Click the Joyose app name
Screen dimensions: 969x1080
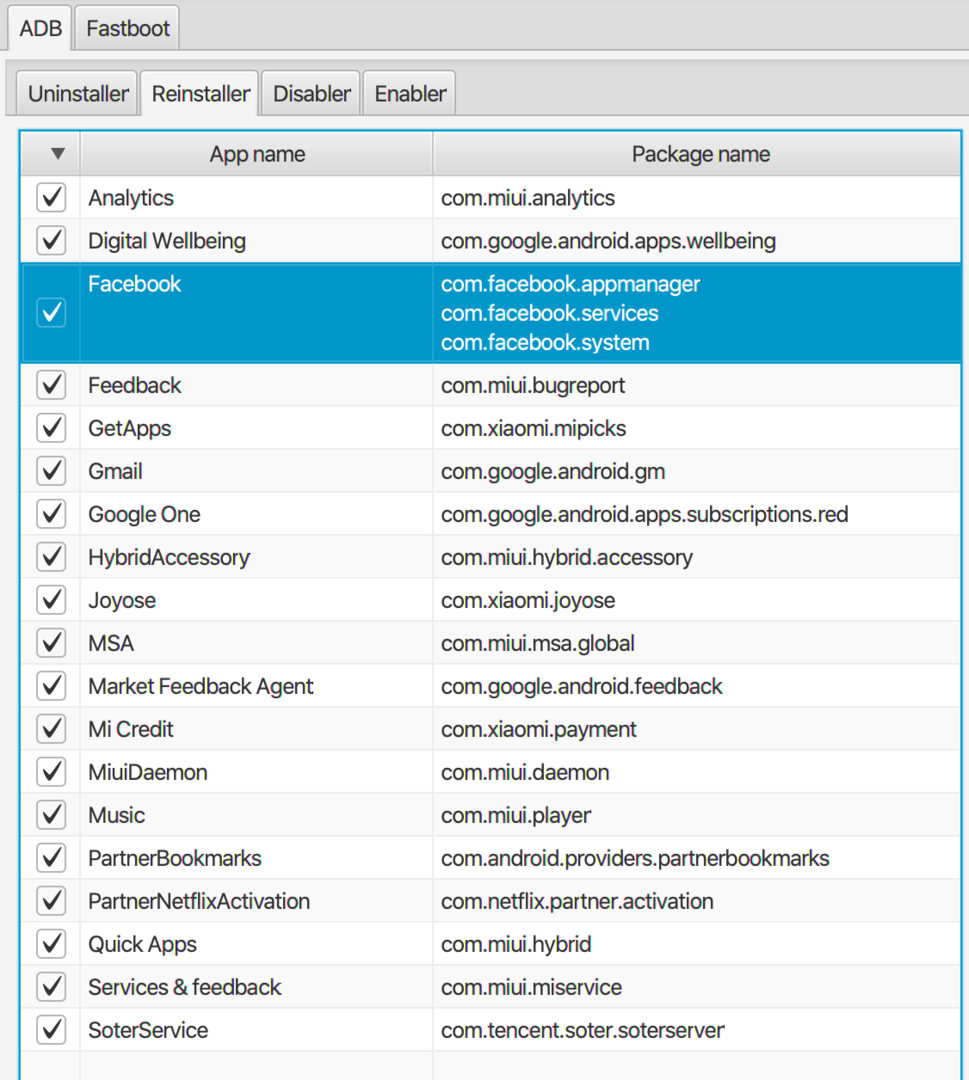click(122, 601)
